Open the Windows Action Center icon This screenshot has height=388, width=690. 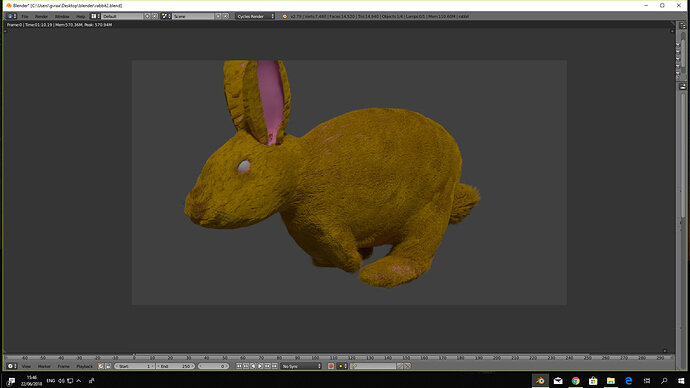tap(11, 381)
